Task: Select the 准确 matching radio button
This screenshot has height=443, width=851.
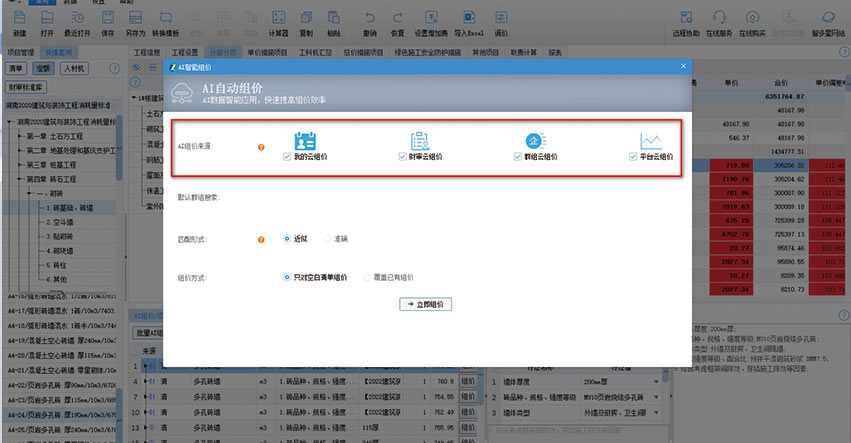Action: coord(326,239)
